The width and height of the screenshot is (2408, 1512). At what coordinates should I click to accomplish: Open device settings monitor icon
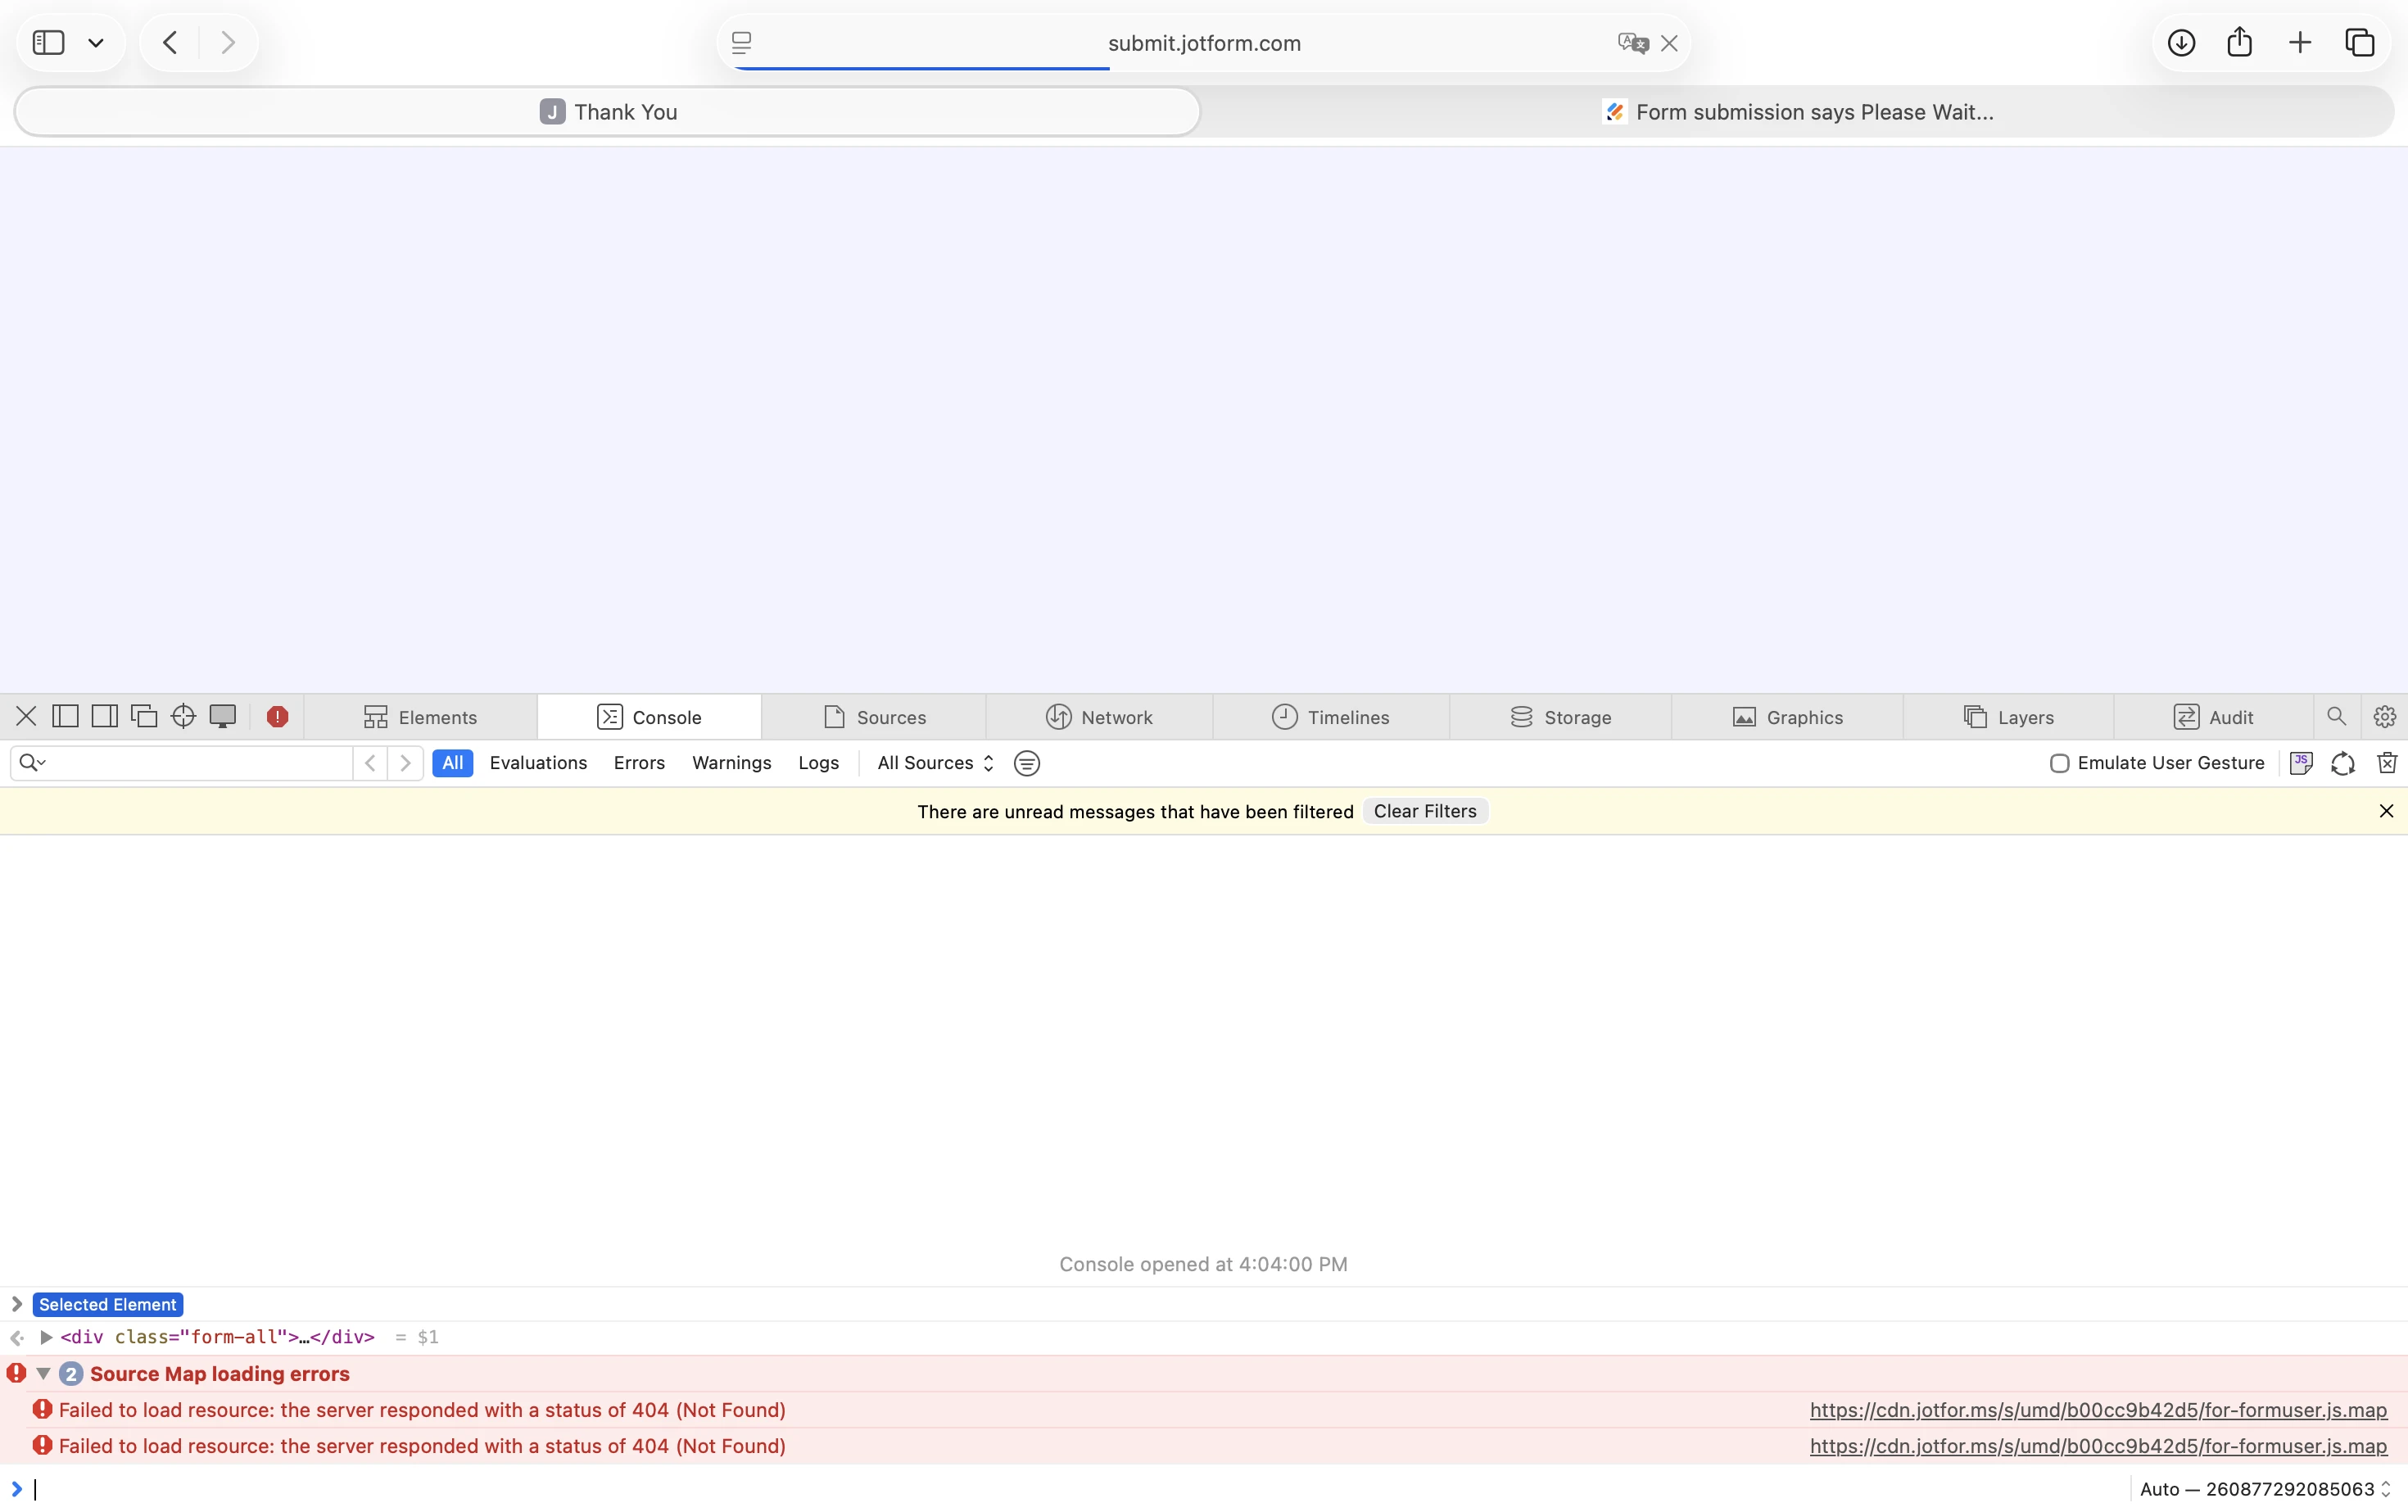(223, 717)
